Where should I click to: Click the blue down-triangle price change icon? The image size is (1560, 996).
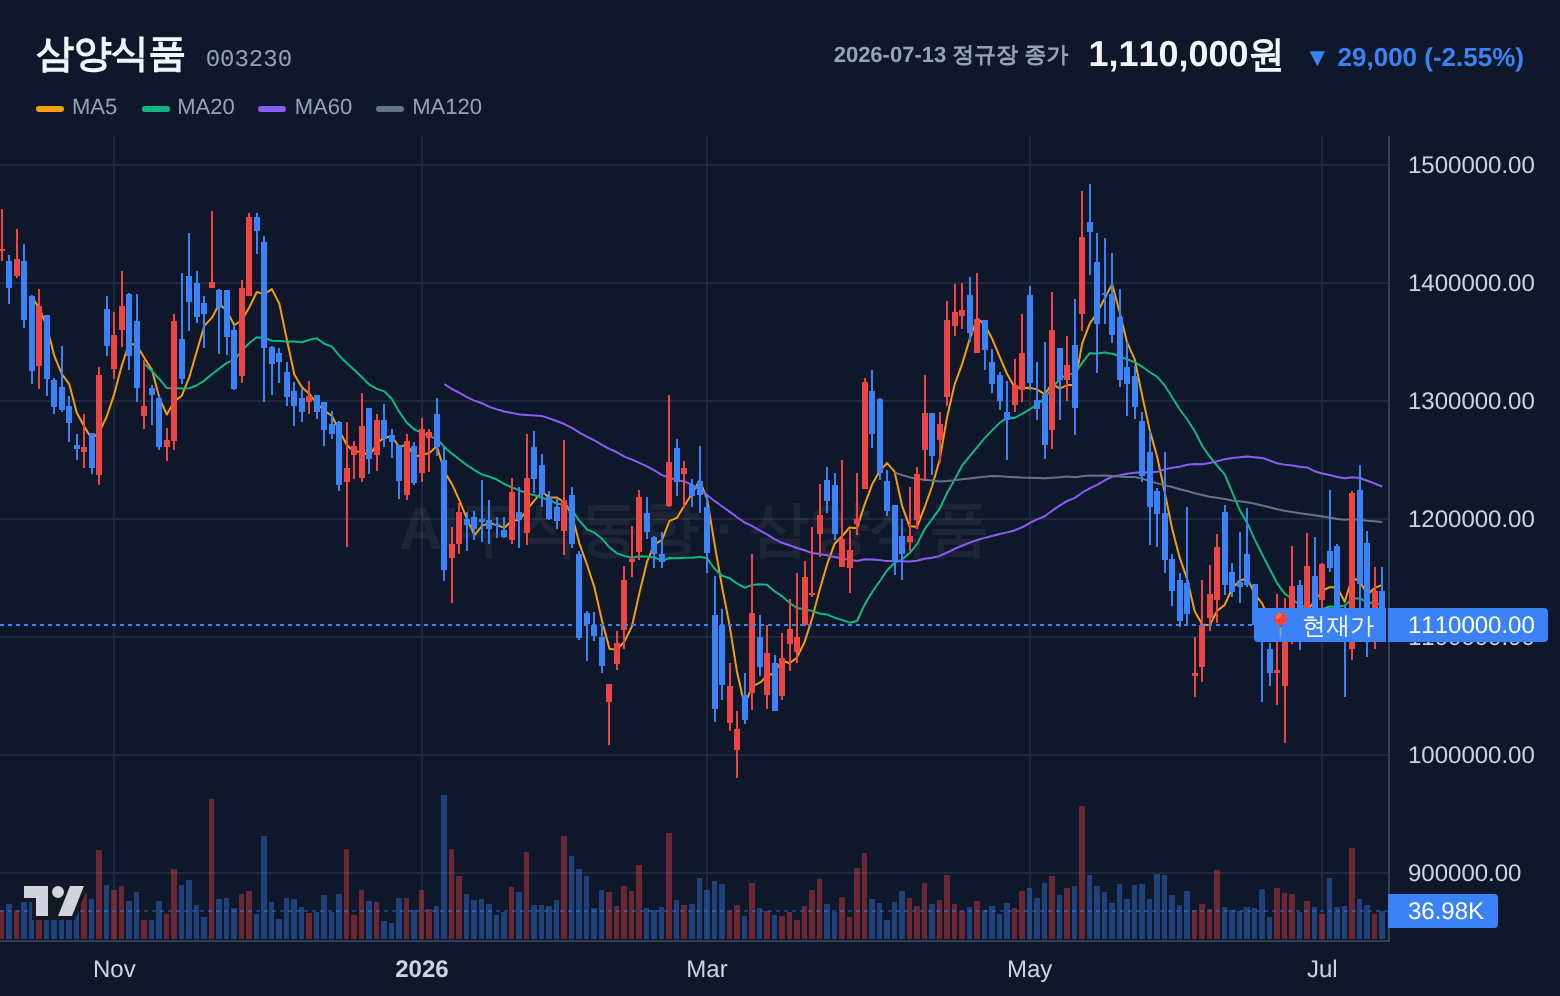point(1317,58)
